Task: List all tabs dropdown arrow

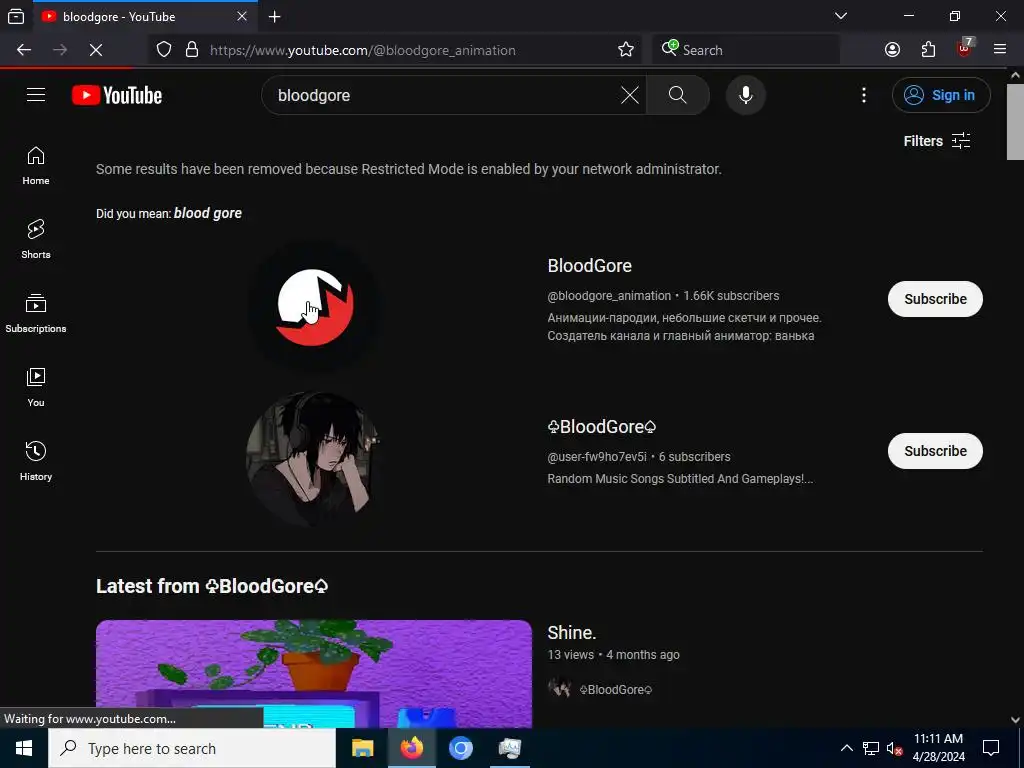Action: (841, 16)
